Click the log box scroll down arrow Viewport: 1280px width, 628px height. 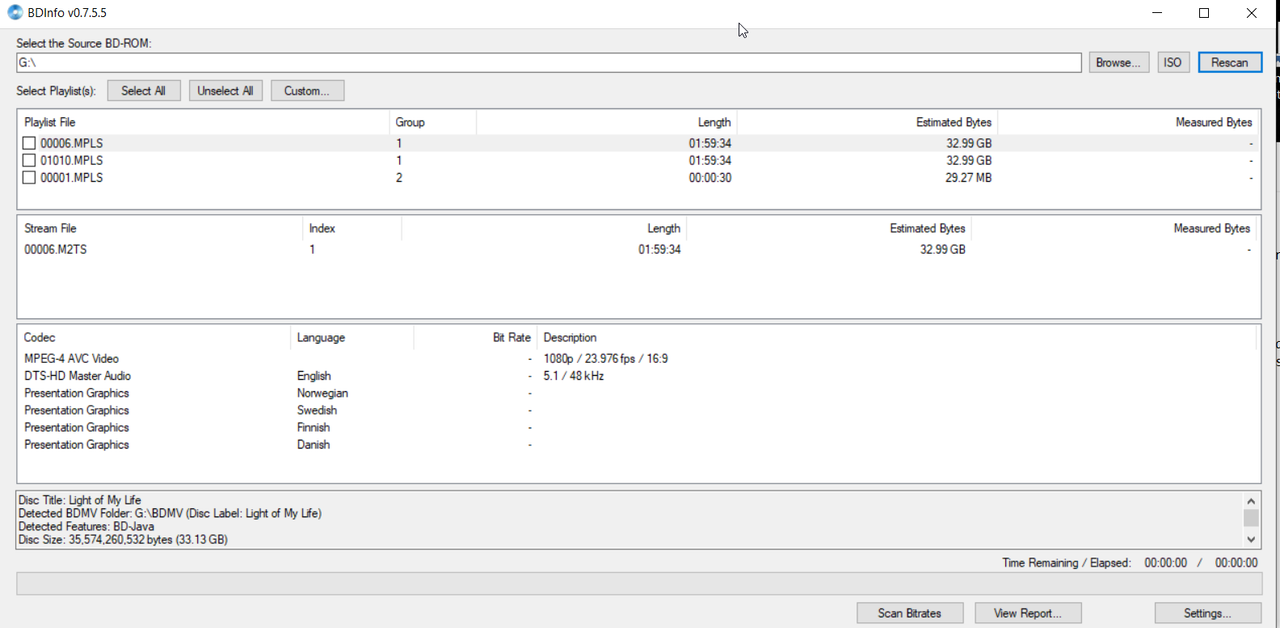pos(1251,539)
